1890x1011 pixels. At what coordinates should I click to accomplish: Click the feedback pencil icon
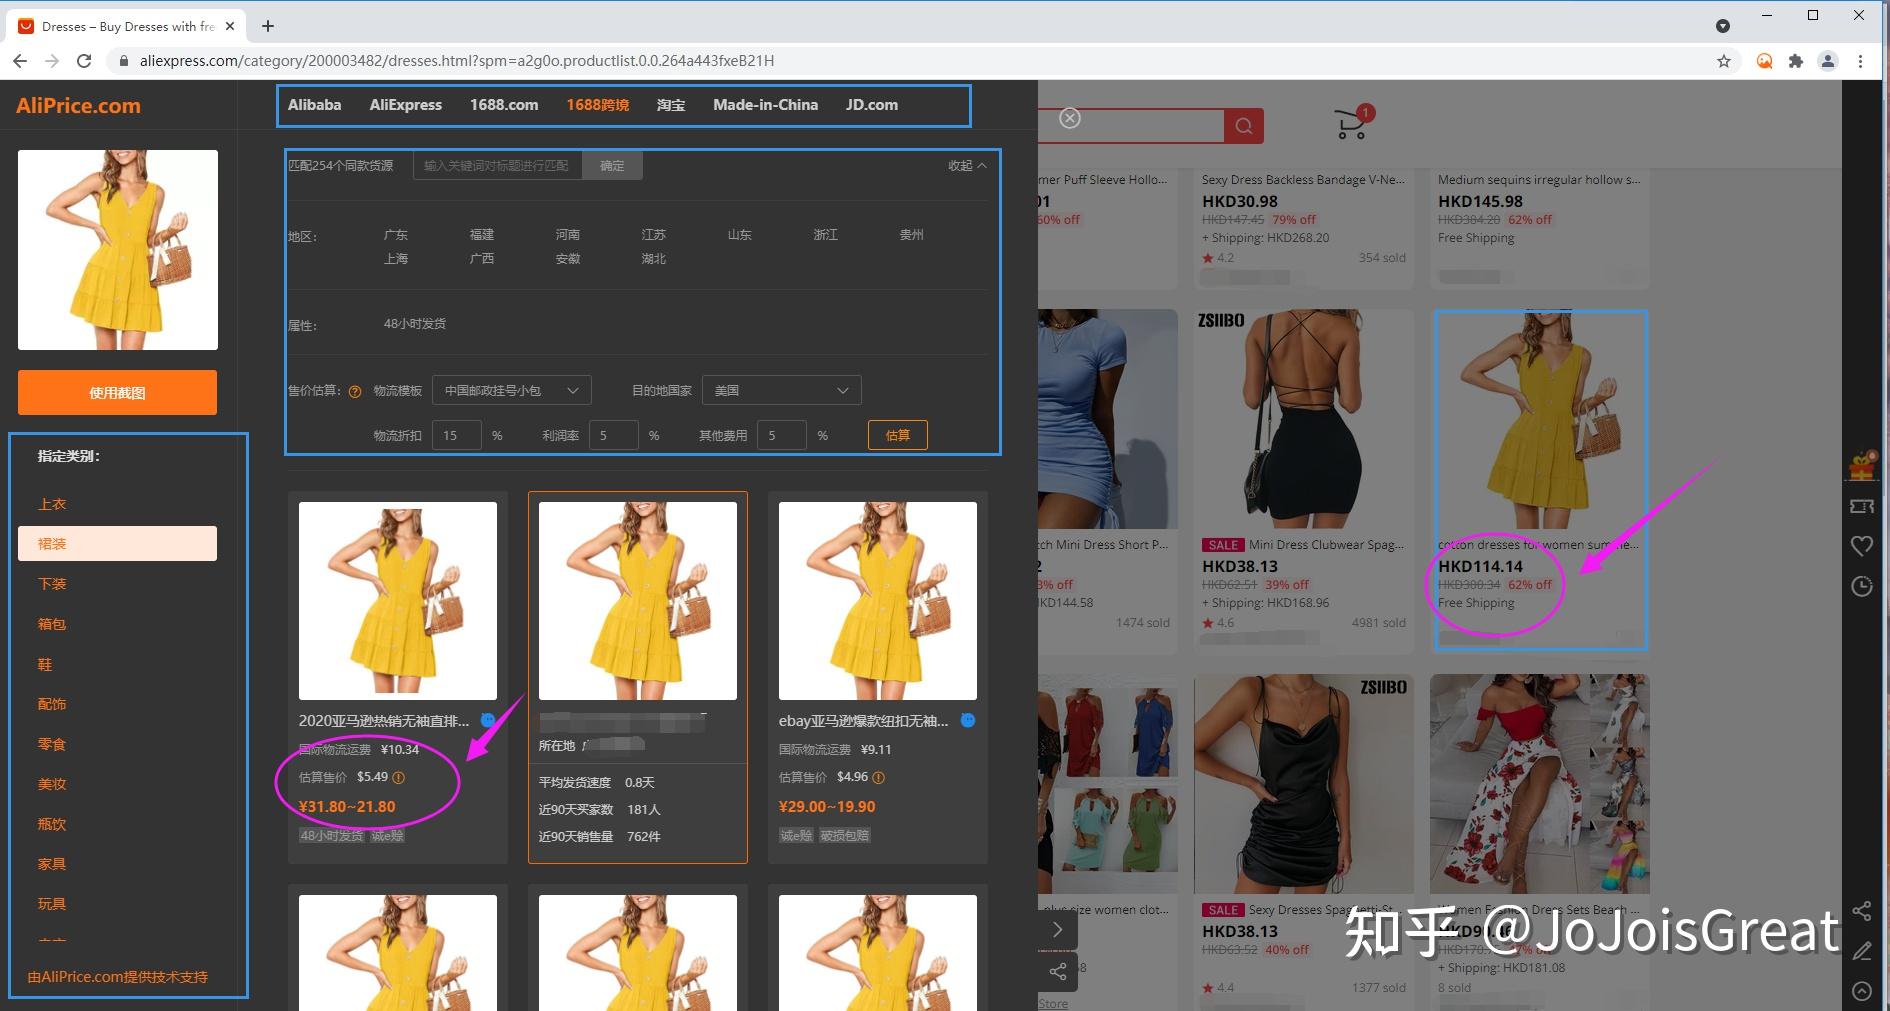click(1862, 951)
